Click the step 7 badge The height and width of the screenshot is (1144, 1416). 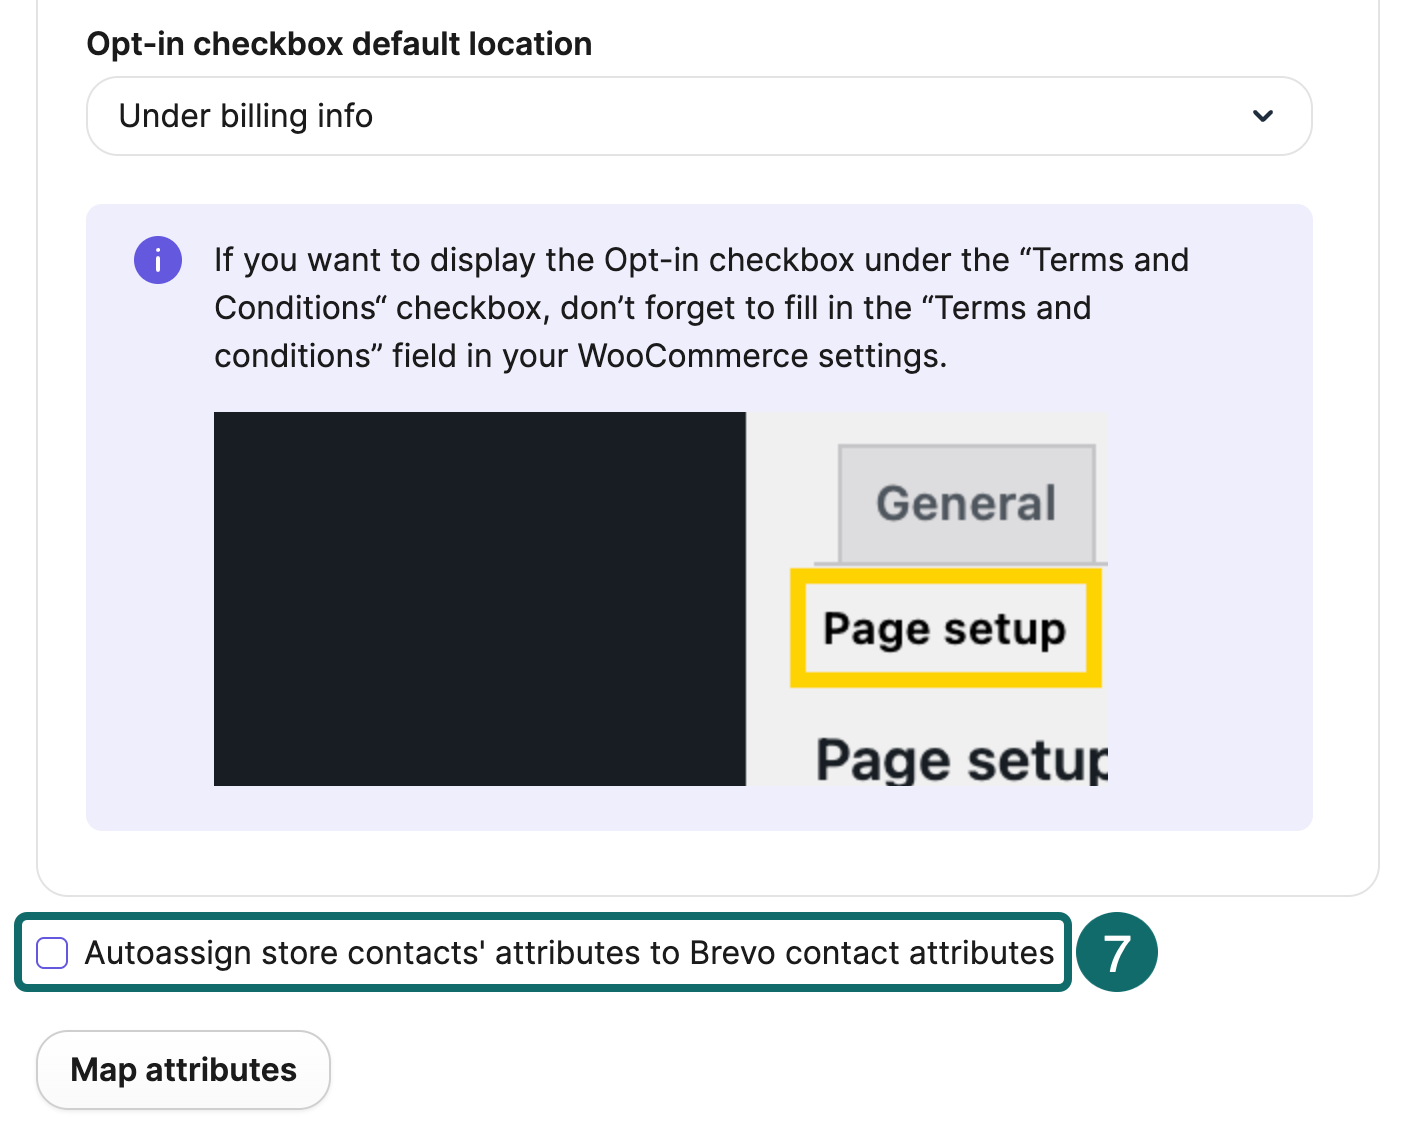click(1117, 952)
